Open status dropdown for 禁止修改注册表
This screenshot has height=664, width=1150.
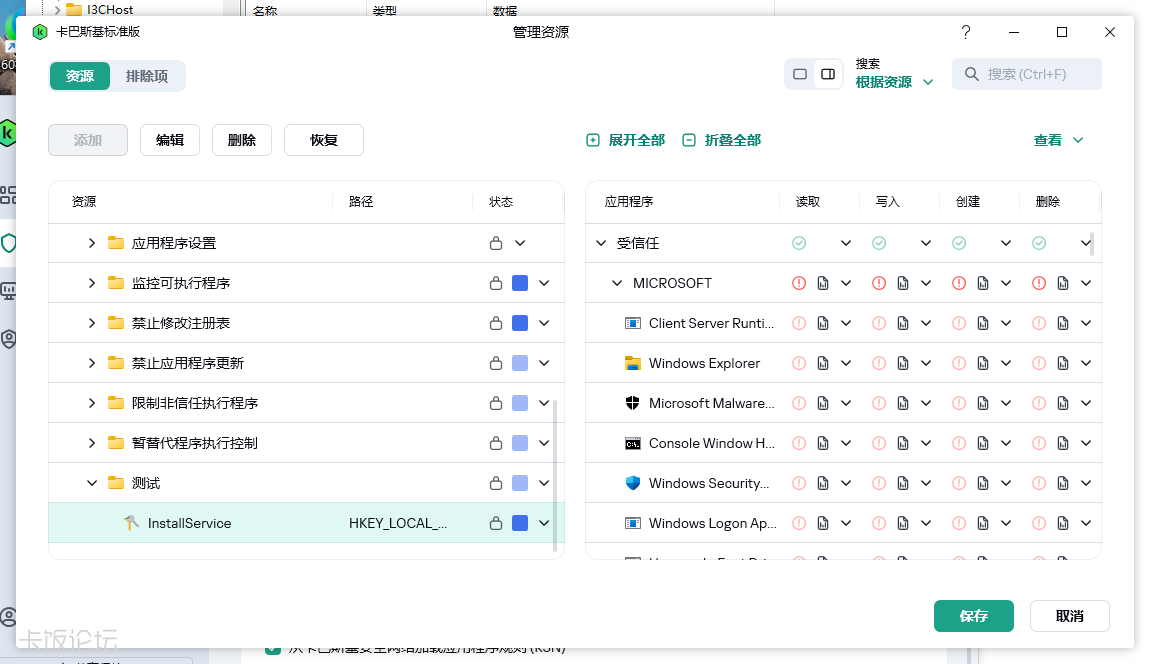point(544,323)
